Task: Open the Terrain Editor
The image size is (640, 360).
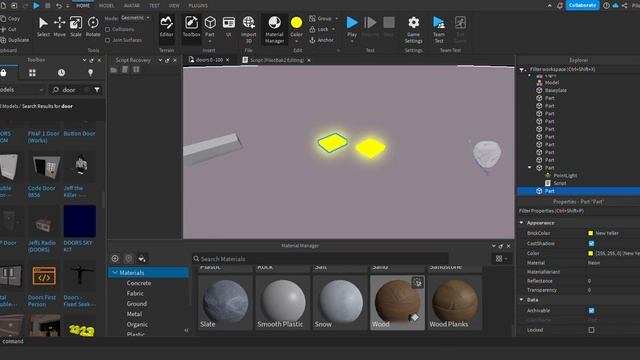Action: (x=167, y=27)
